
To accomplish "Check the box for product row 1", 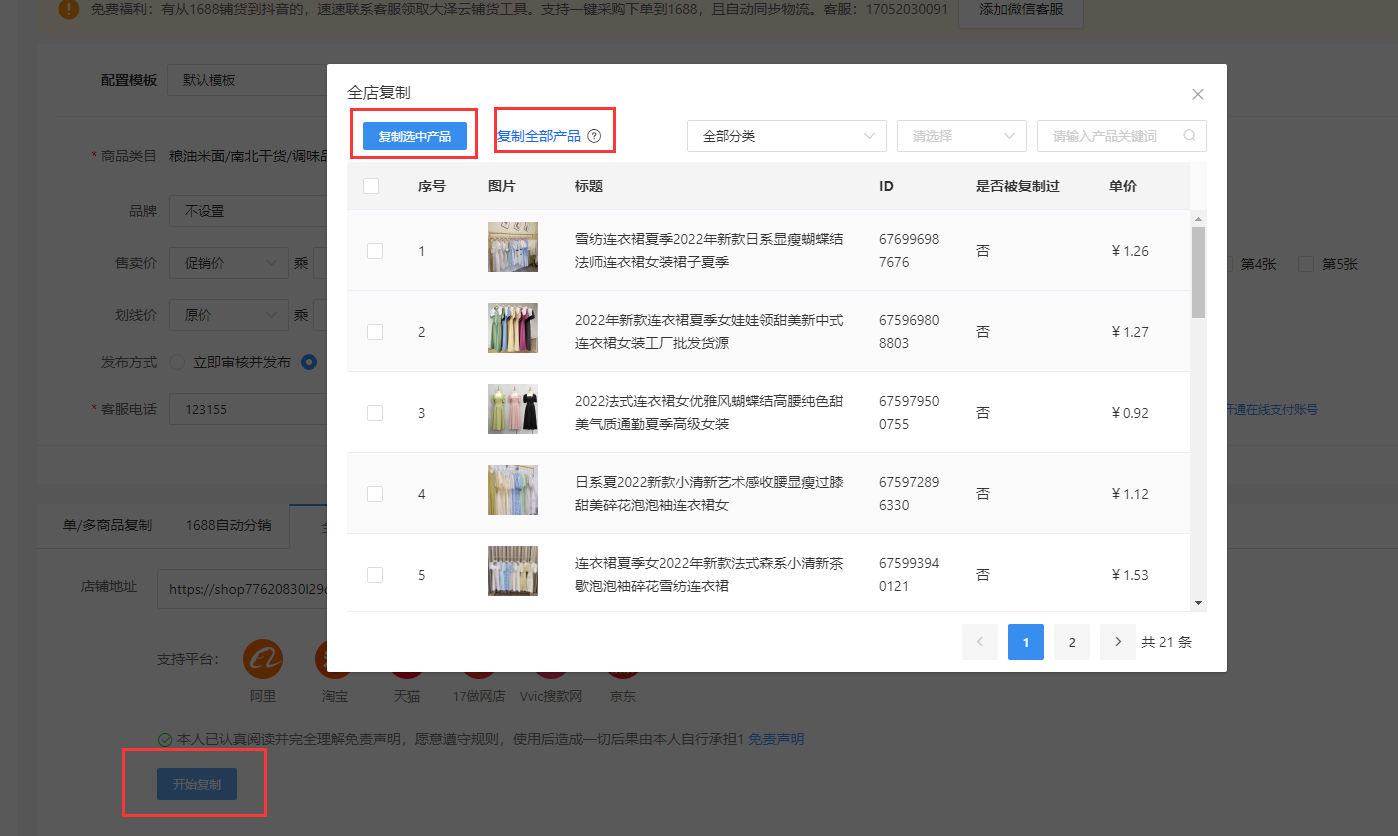I will coord(375,251).
